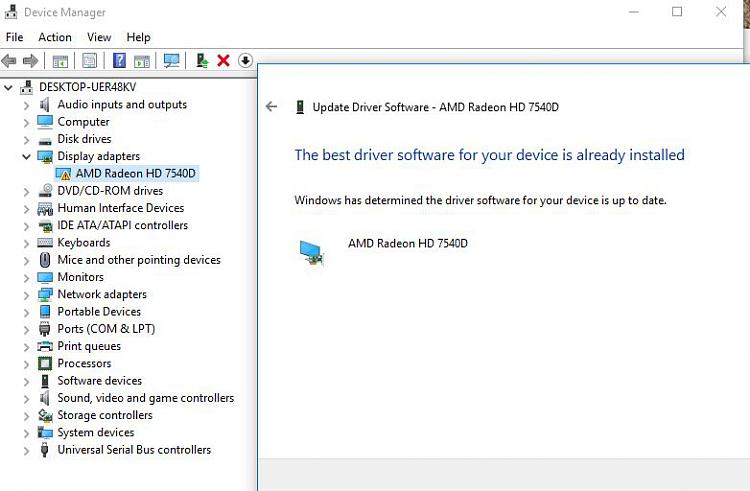Click the Back arrow toolbar button
The height and width of the screenshot is (491, 750).
[x=9, y=61]
